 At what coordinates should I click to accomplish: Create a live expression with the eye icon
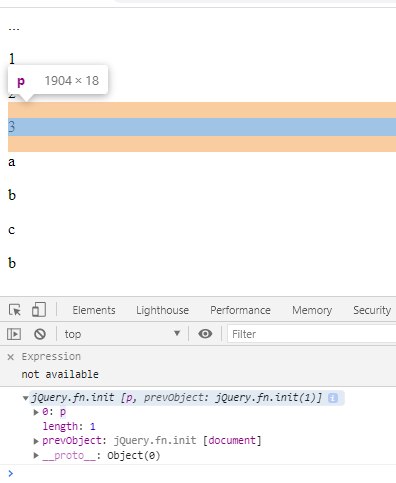coord(205,333)
